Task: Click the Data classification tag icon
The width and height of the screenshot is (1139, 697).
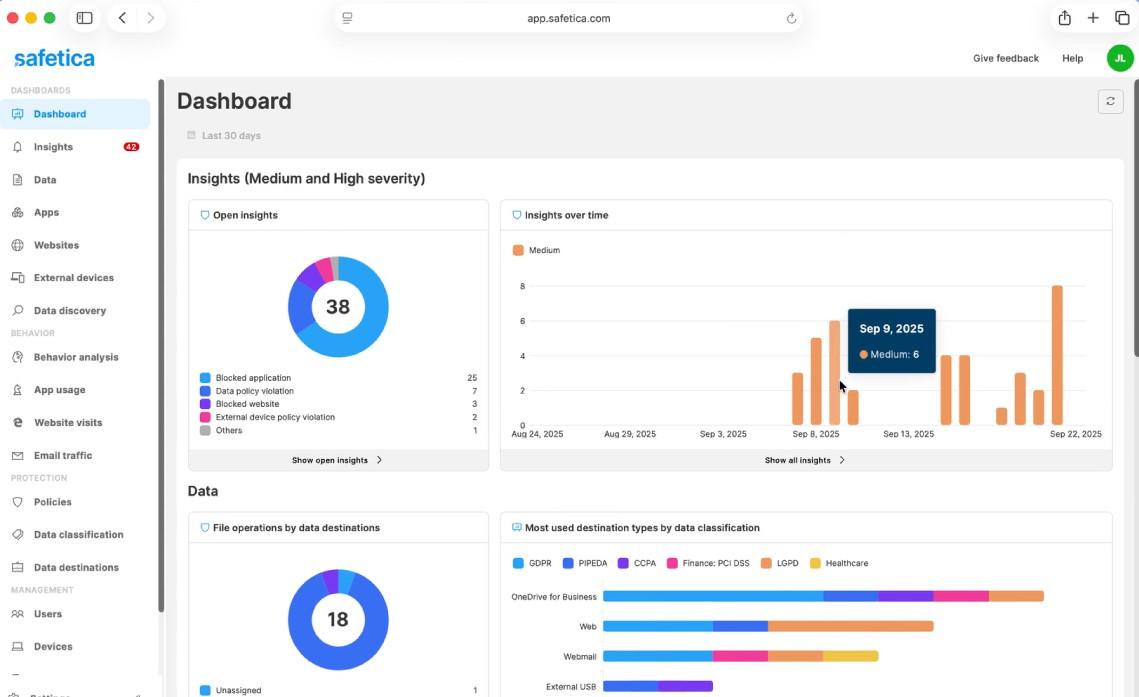Action: tap(17, 534)
